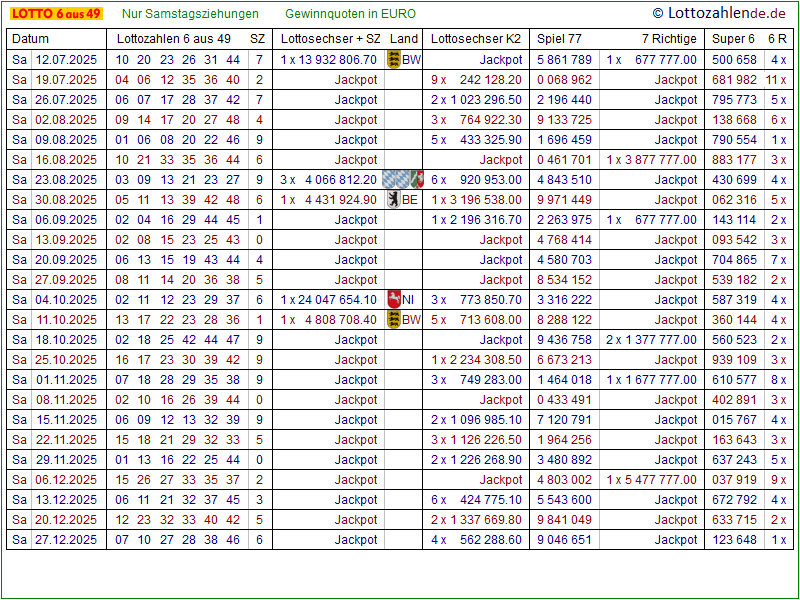Click the LOTTO 6 aus 49 logo badge

click(x=56, y=14)
